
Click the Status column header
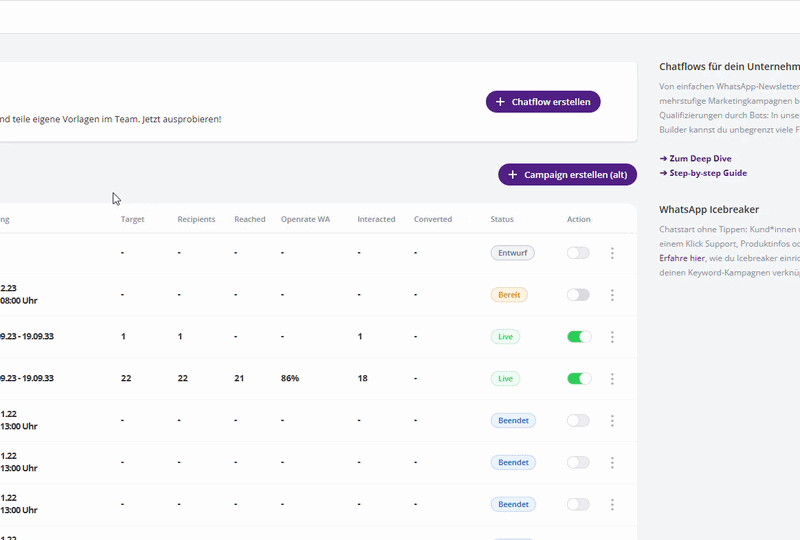point(502,219)
